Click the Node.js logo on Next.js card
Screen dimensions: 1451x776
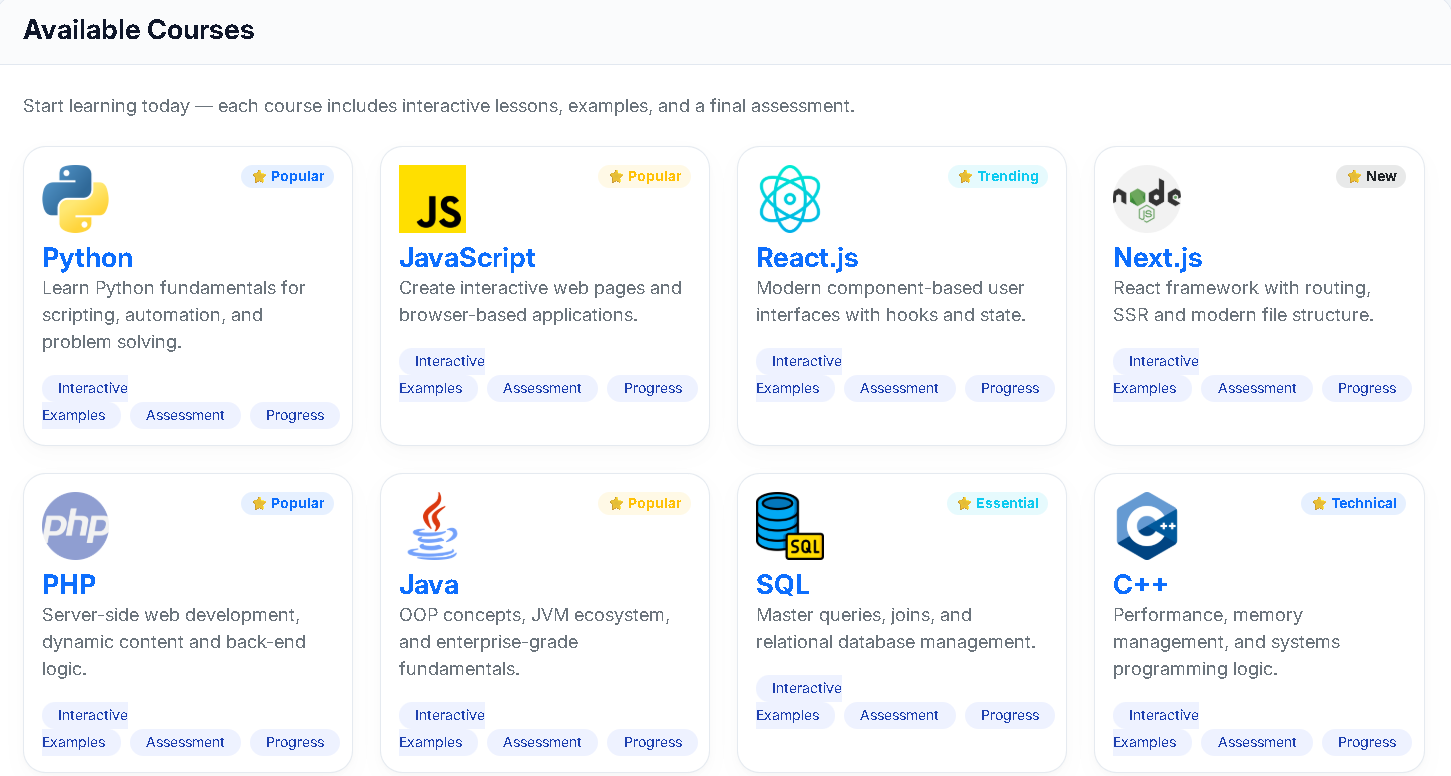pyautogui.click(x=1146, y=199)
